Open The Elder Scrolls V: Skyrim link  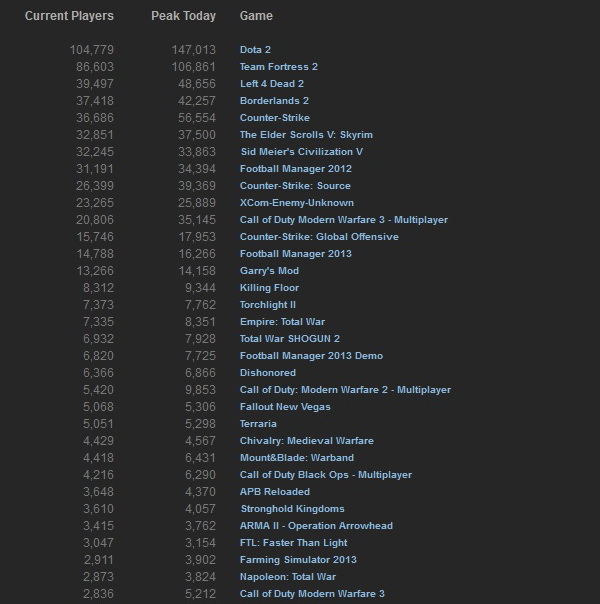pyautogui.click(x=306, y=135)
